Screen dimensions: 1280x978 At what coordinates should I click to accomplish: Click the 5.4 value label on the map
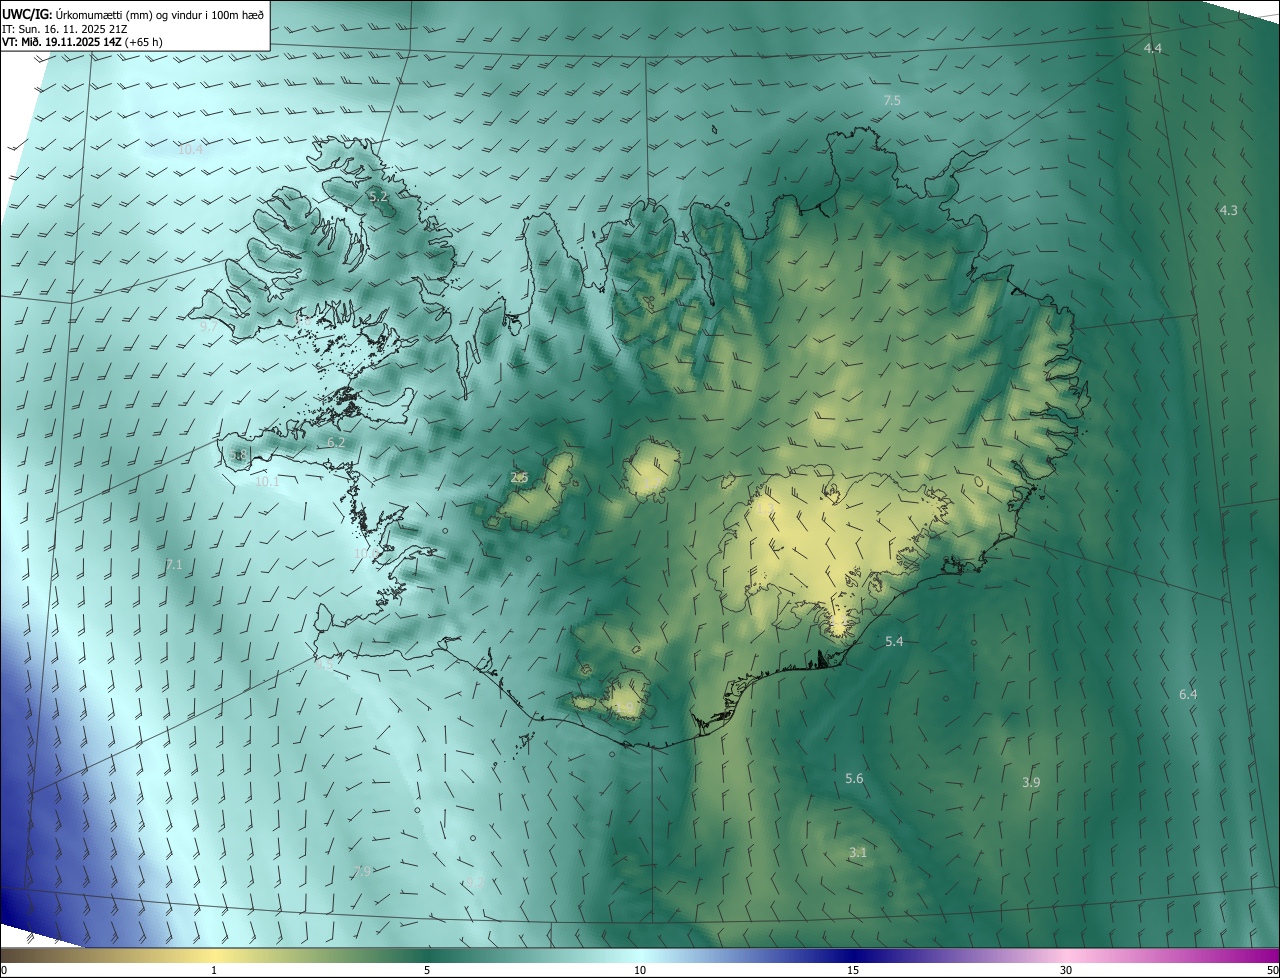894,641
